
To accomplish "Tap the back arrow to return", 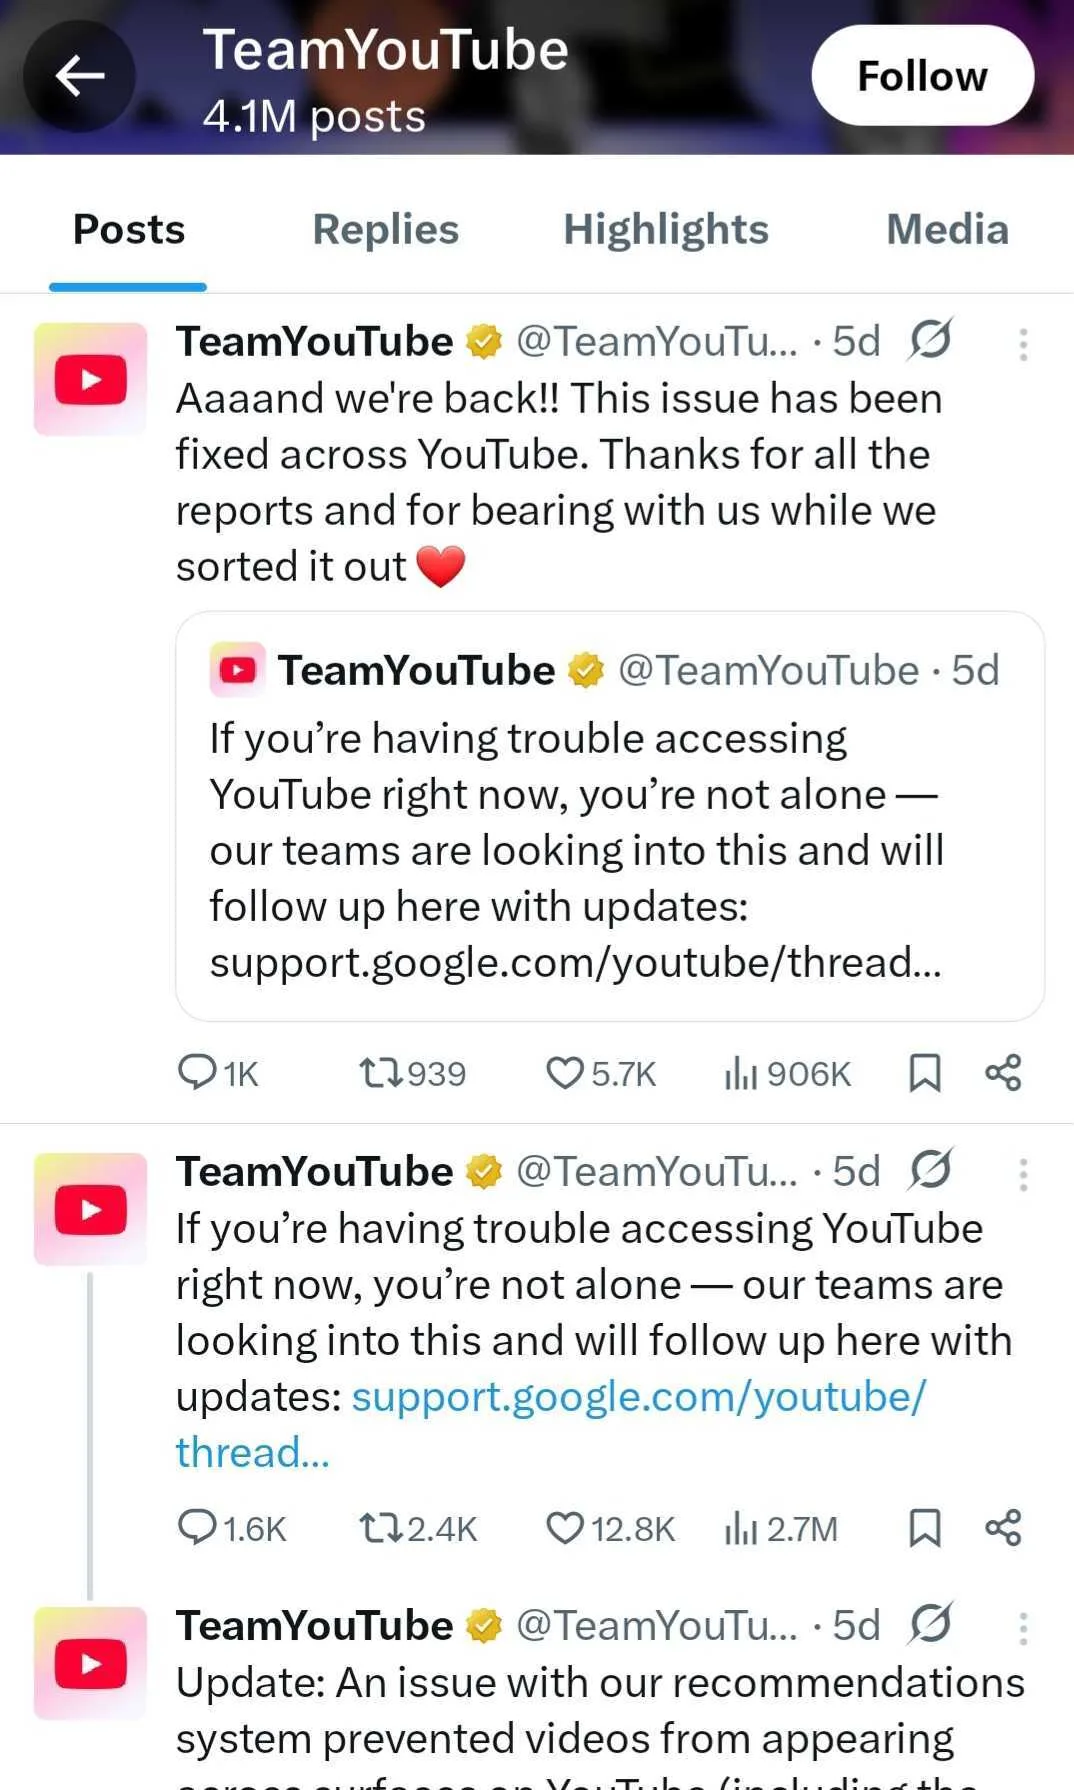I will tap(79, 75).
